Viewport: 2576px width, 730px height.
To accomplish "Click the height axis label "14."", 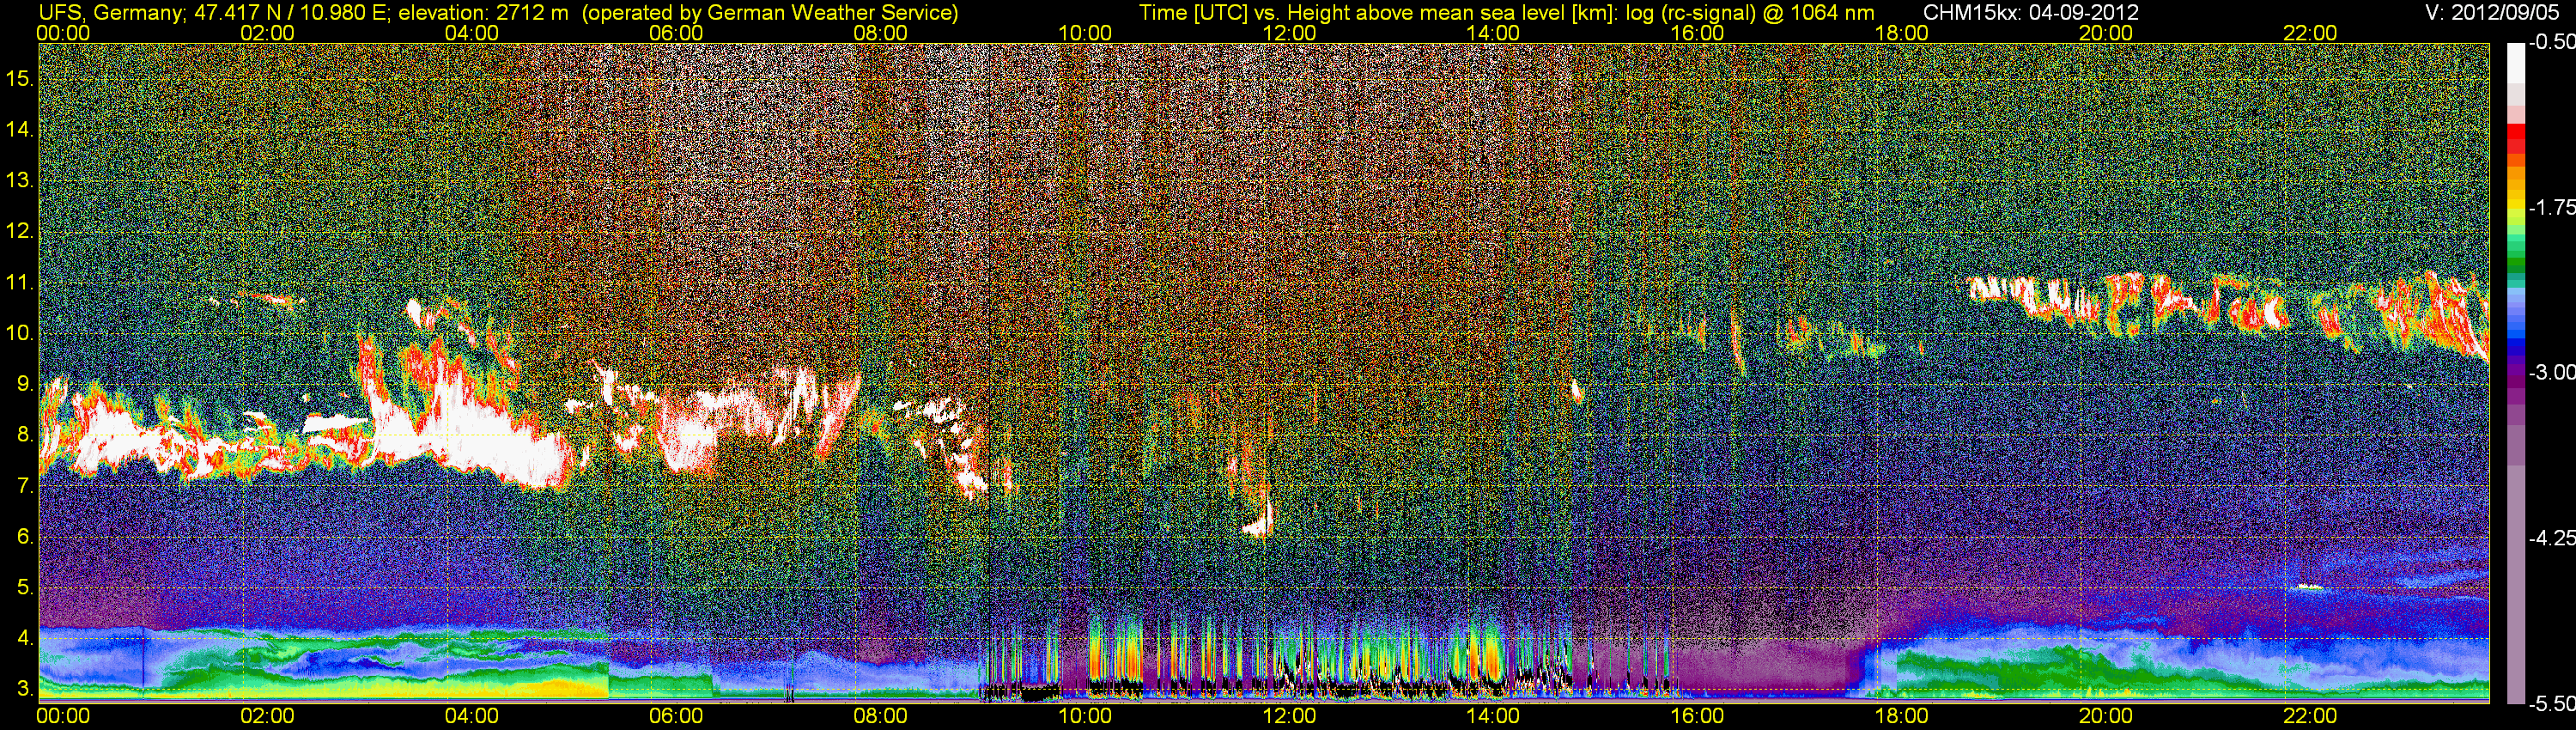I will pyautogui.click(x=21, y=129).
